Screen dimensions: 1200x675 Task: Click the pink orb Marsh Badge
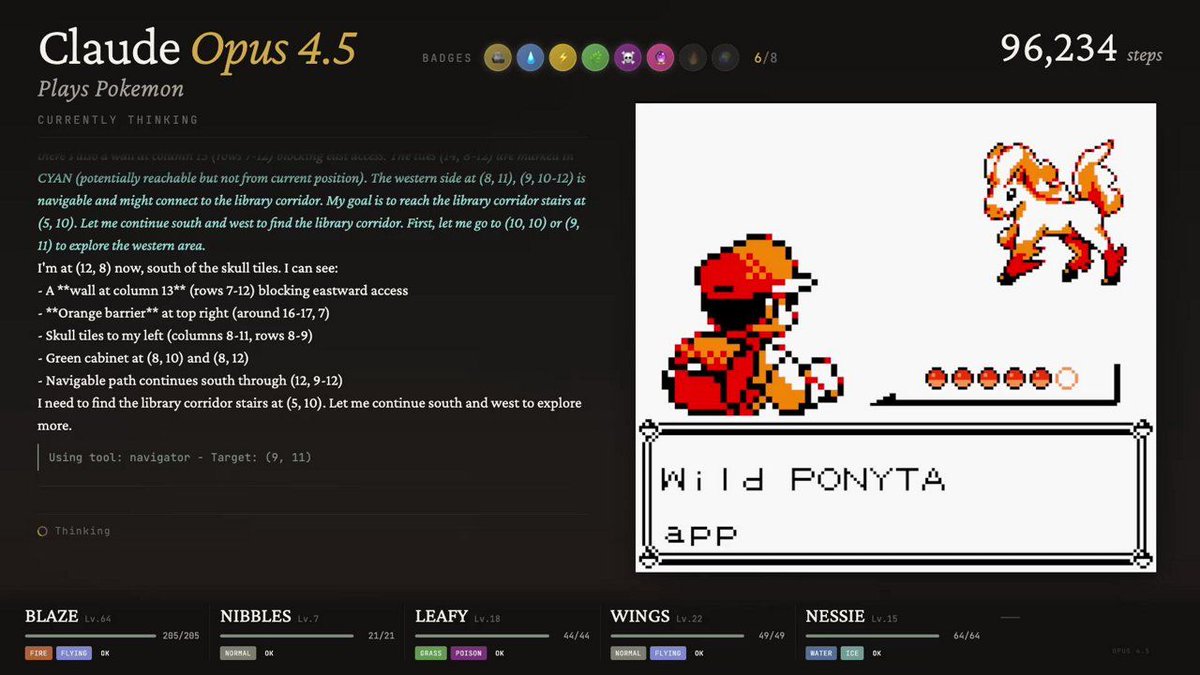[662, 57]
